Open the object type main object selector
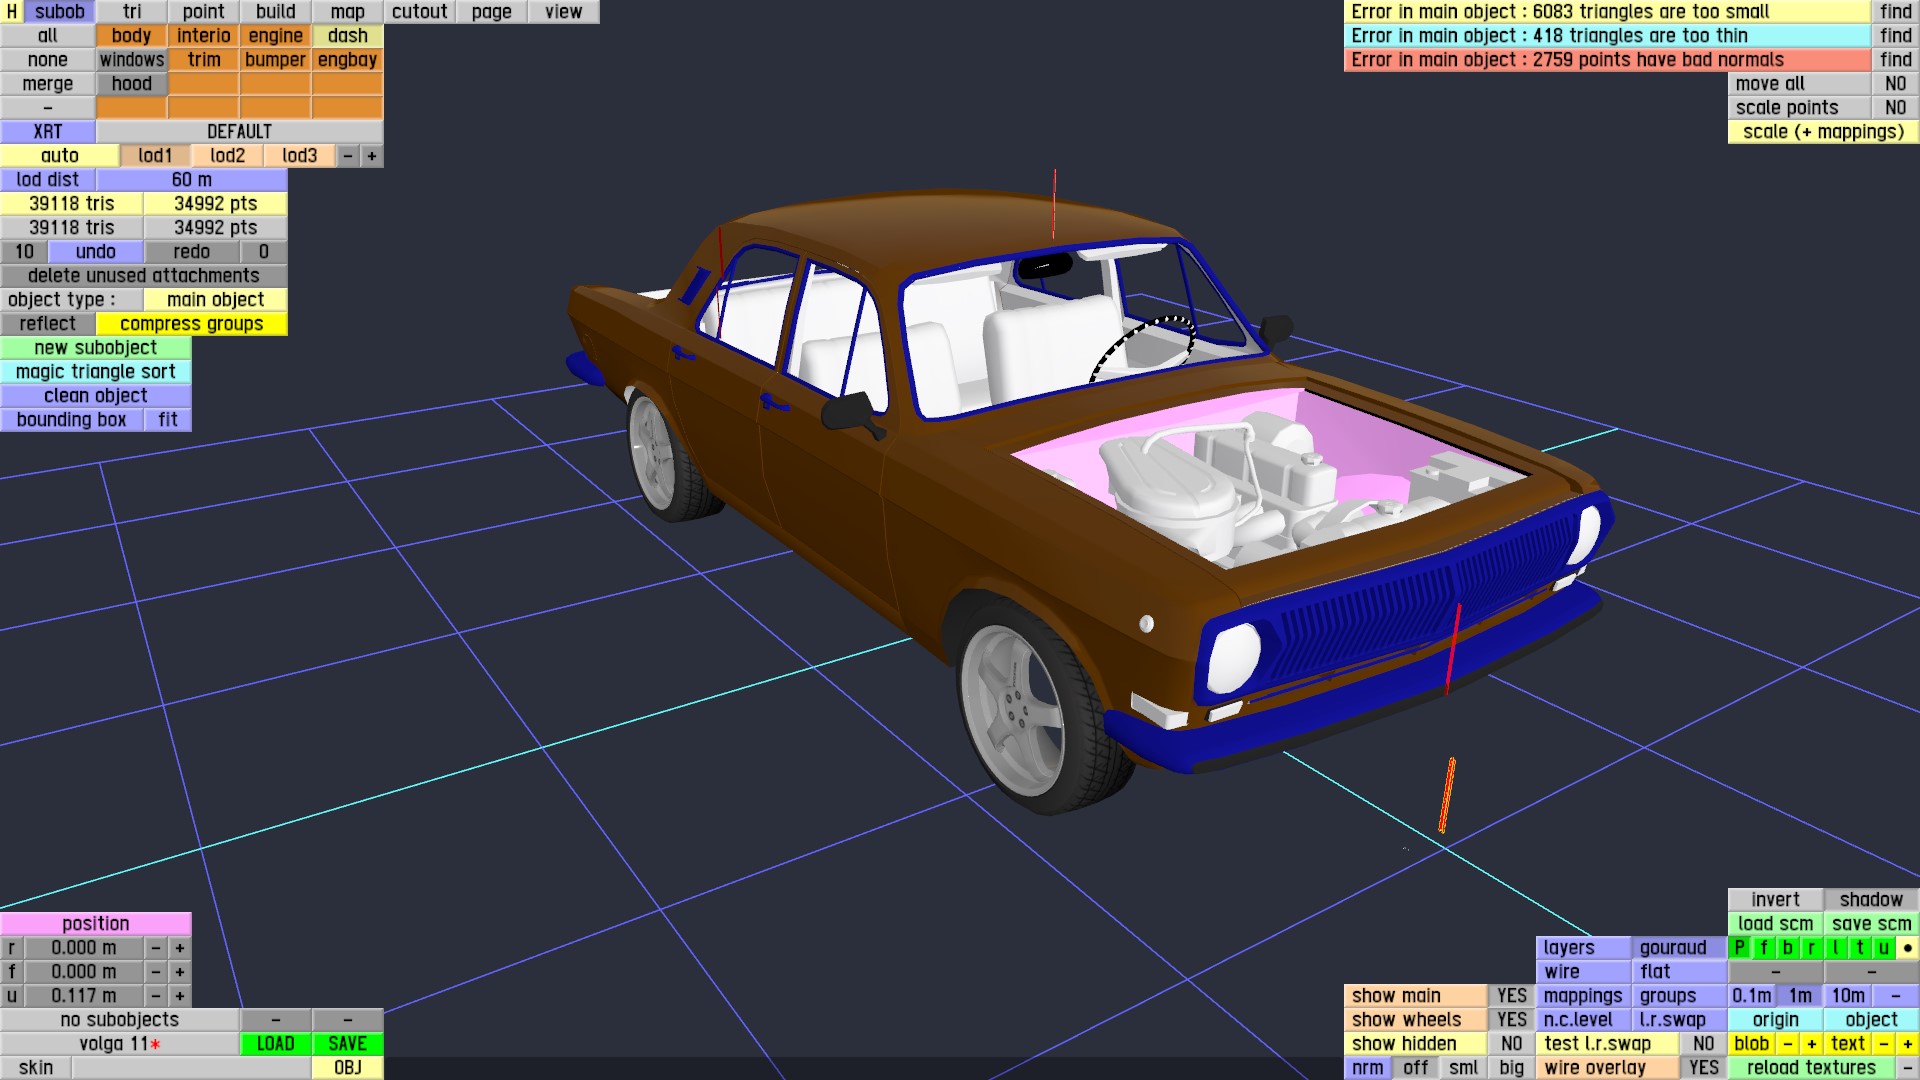Viewport: 1920px width, 1080px height. click(215, 299)
